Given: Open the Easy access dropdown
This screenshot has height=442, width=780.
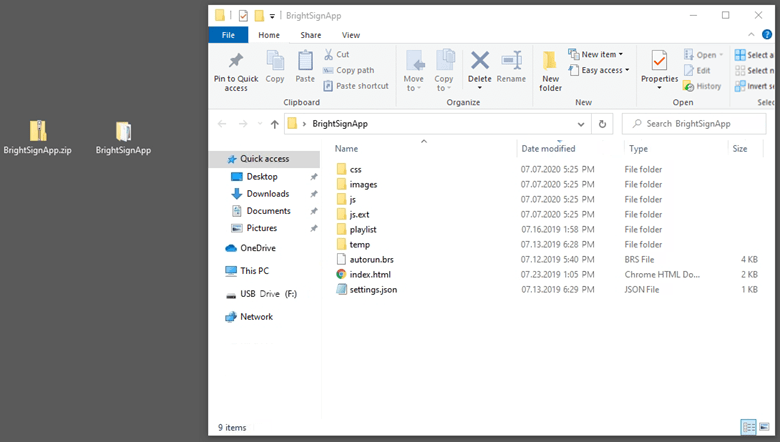Looking at the screenshot, I should point(599,70).
